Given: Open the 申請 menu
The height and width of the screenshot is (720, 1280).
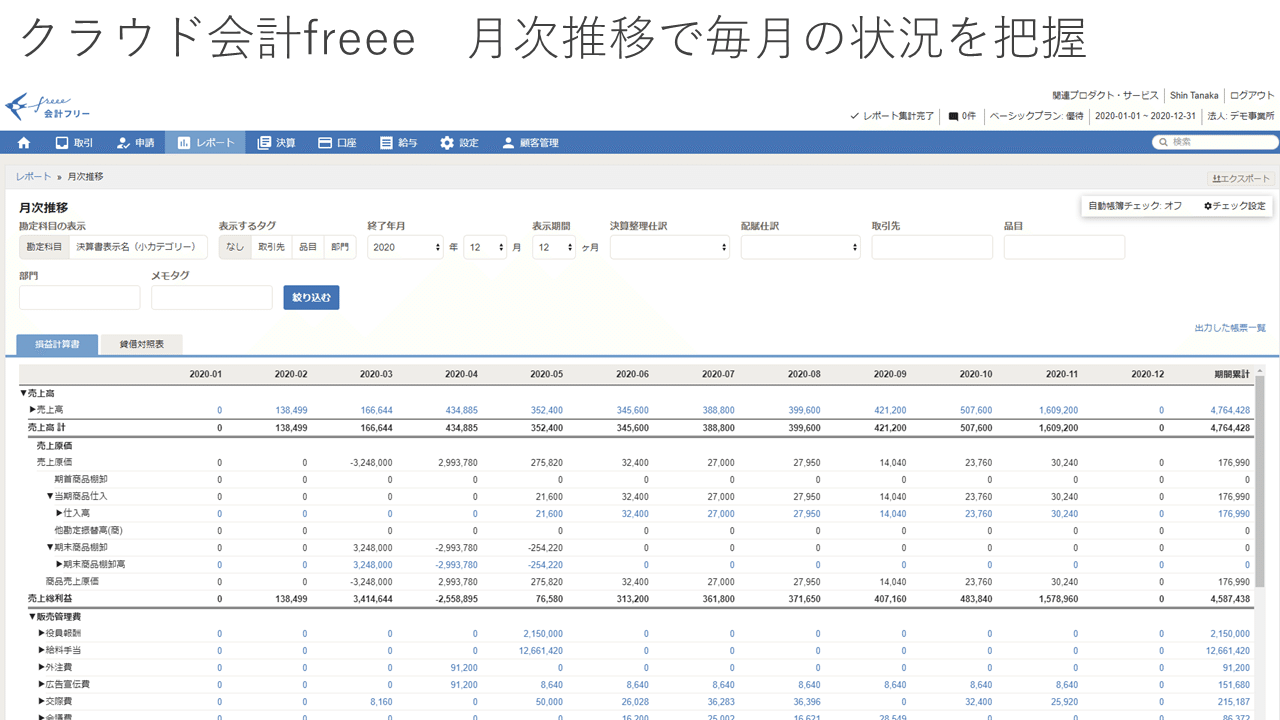Looking at the screenshot, I should click(x=135, y=143).
